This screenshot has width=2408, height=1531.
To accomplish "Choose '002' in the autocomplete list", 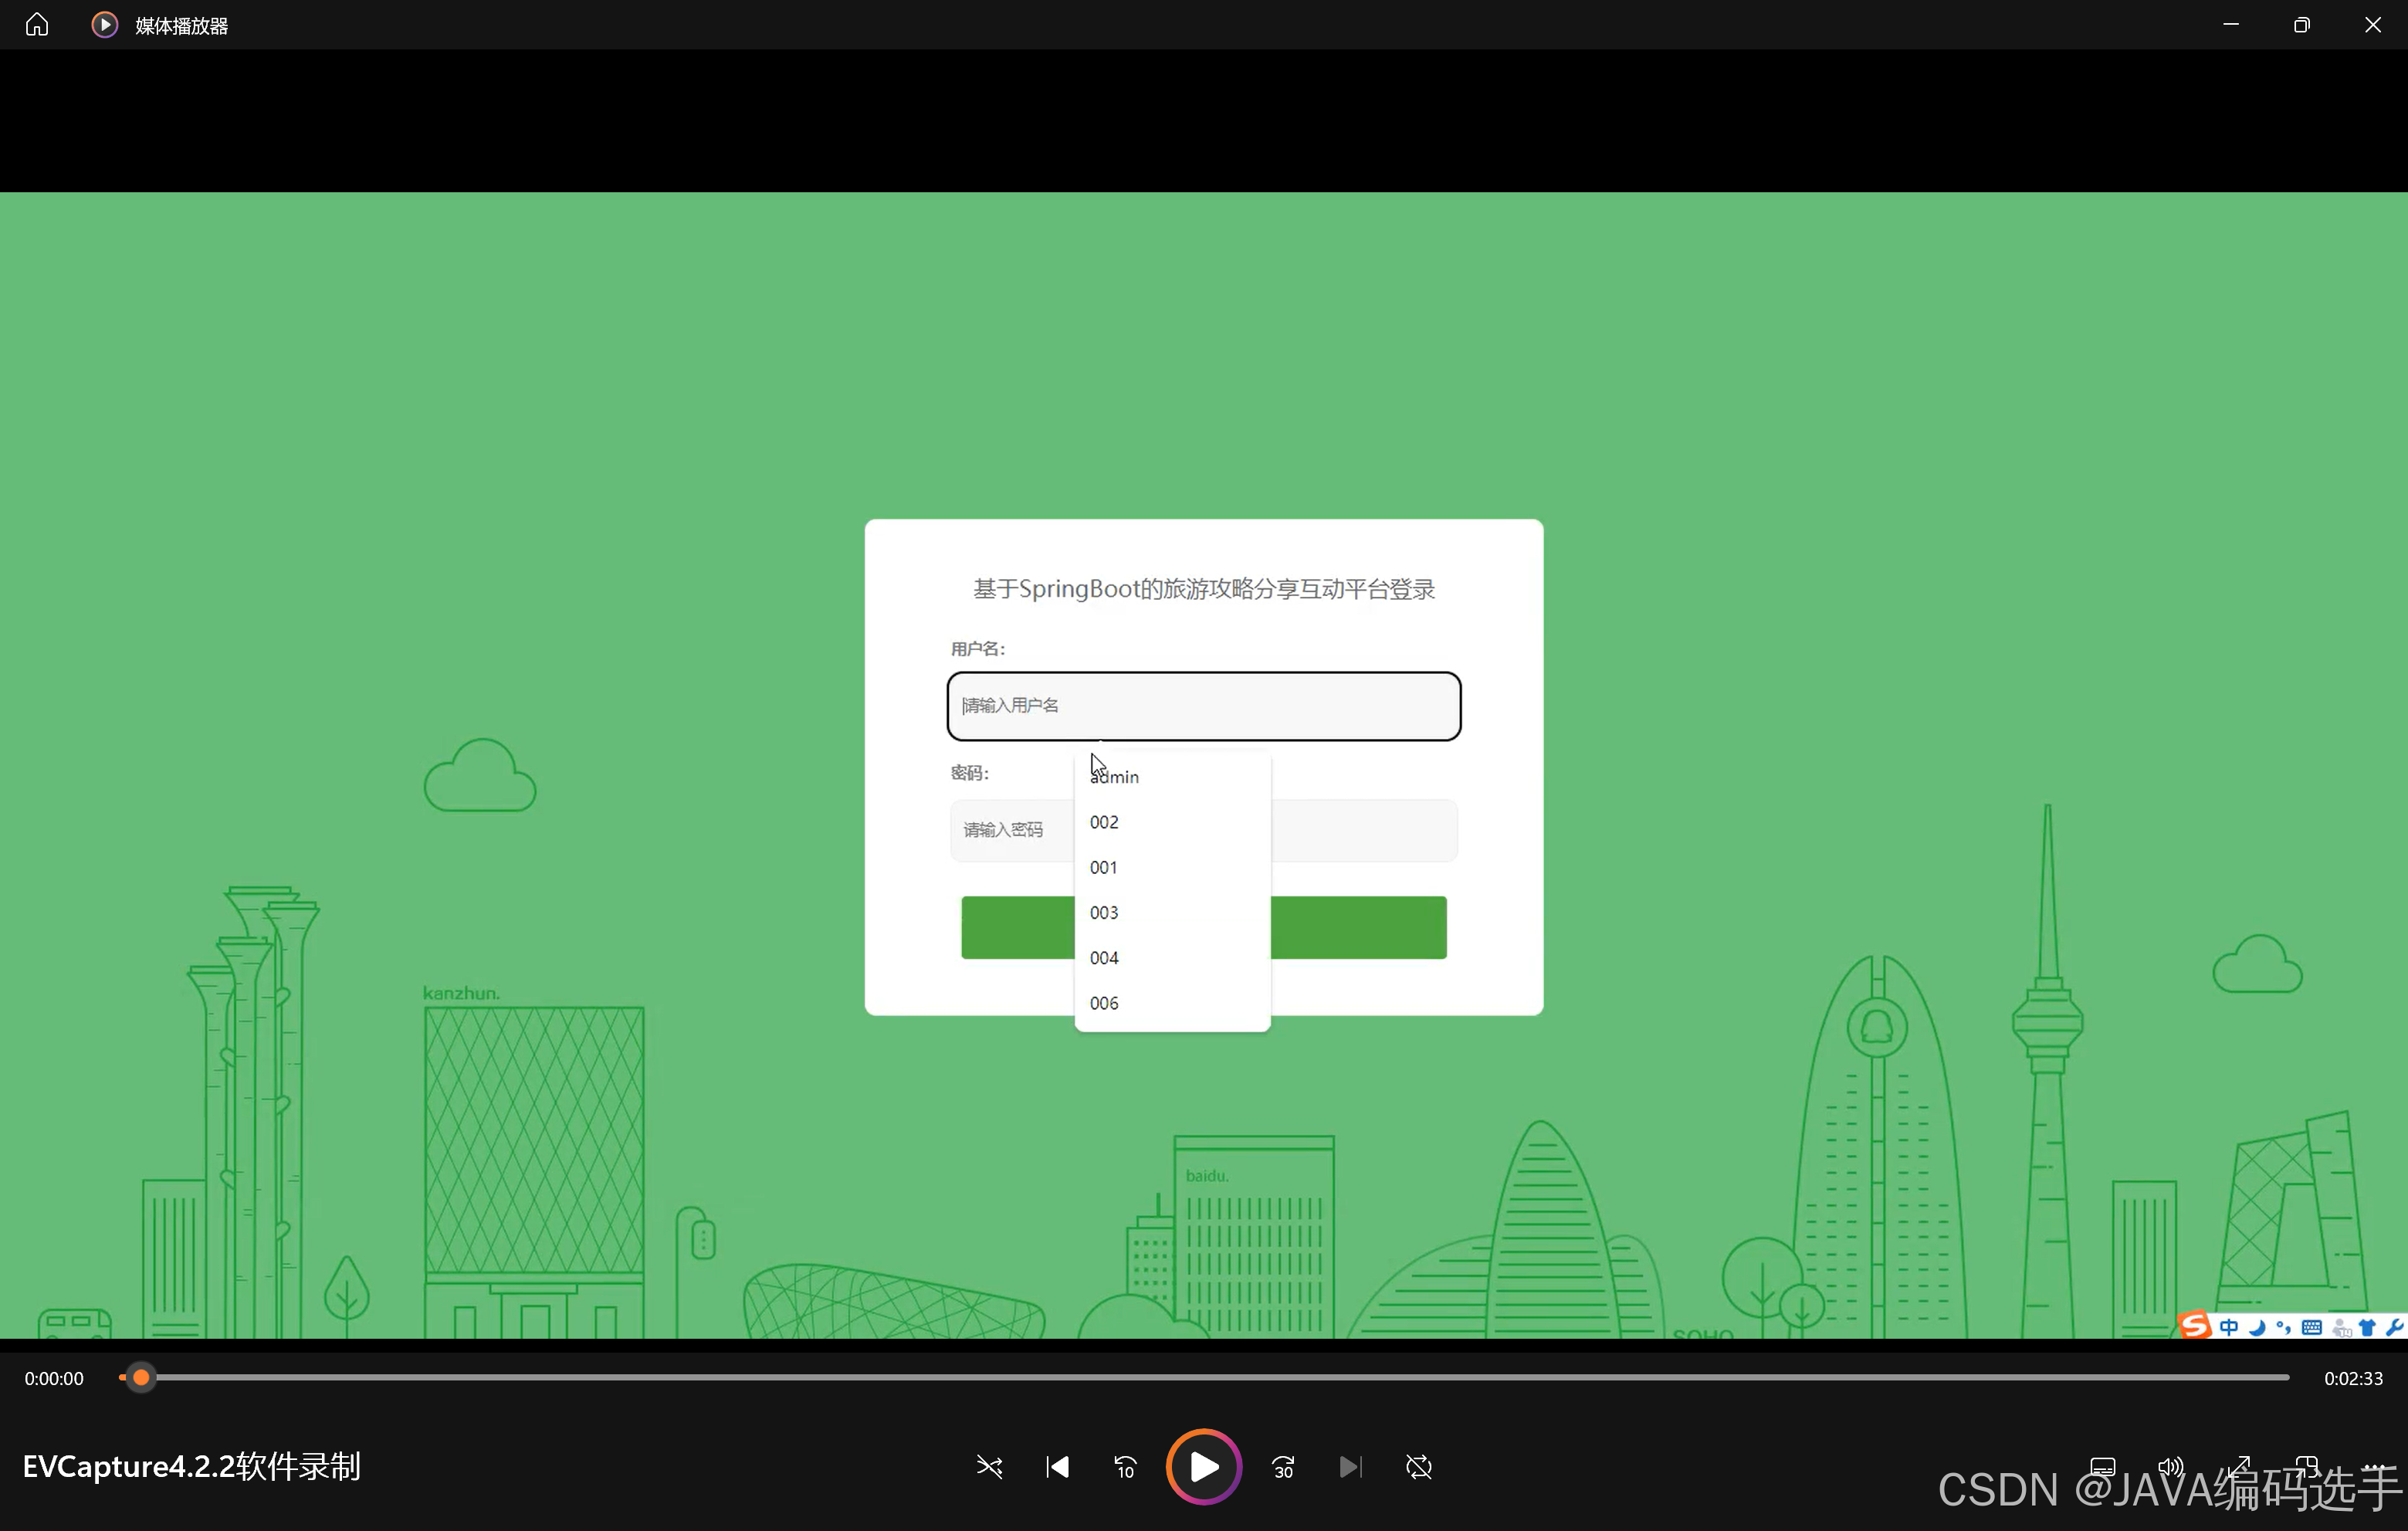I will (1104, 822).
